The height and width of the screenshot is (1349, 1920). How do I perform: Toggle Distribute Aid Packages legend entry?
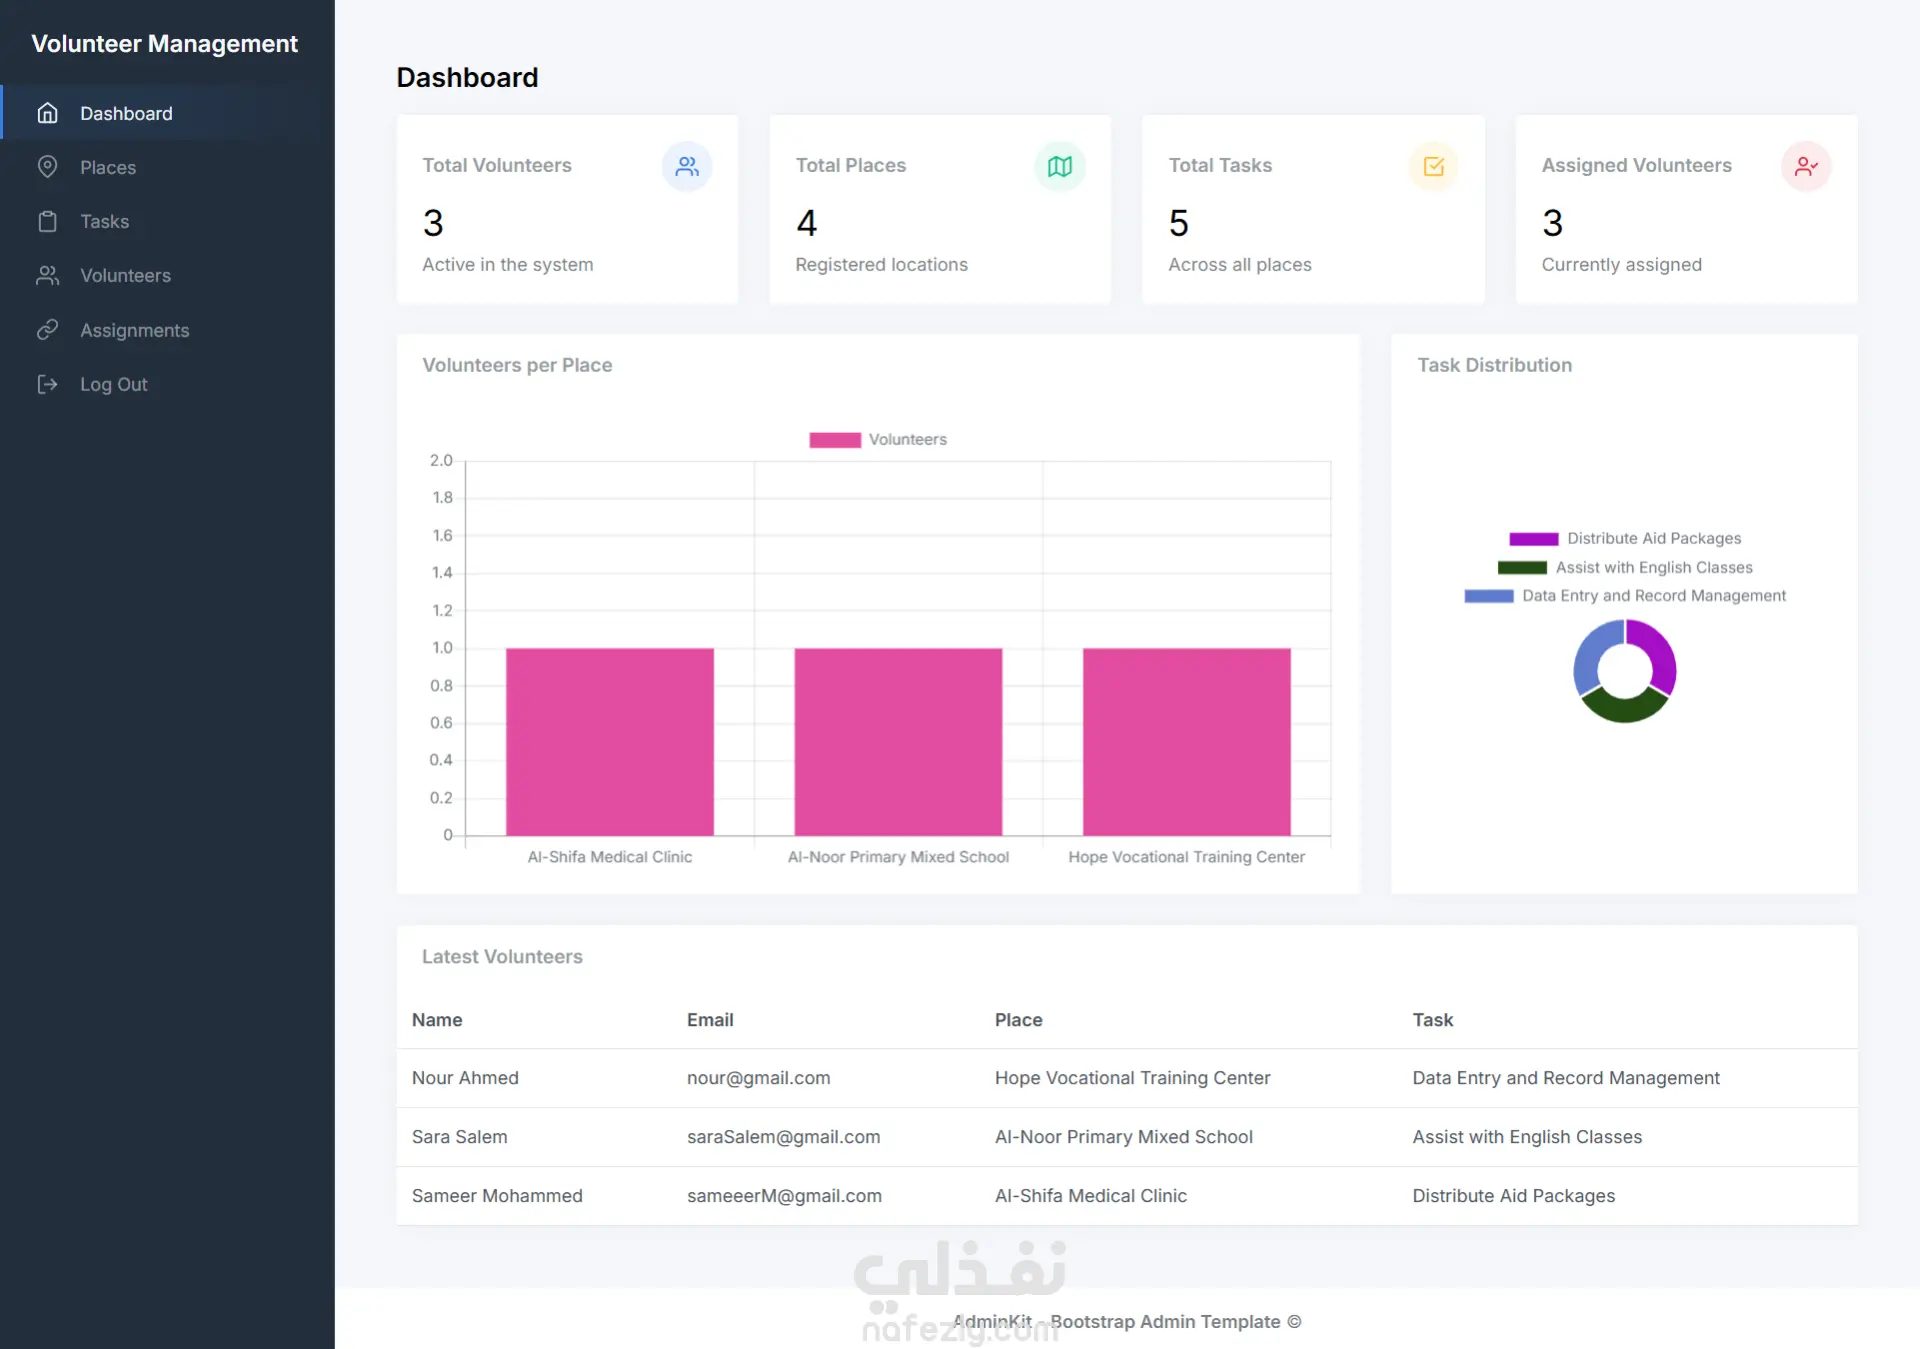coord(1624,539)
